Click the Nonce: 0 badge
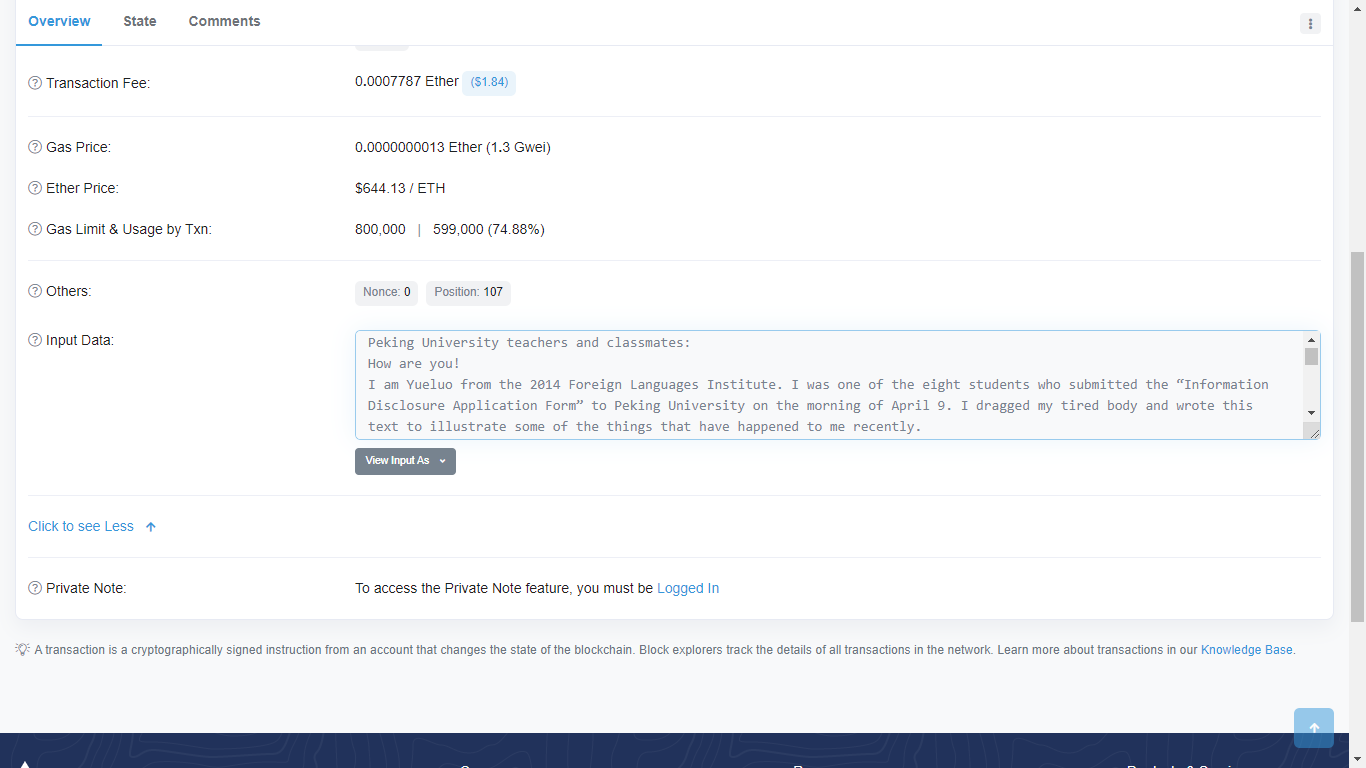Image resolution: width=1366 pixels, height=768 pixels. pos(386,292)
